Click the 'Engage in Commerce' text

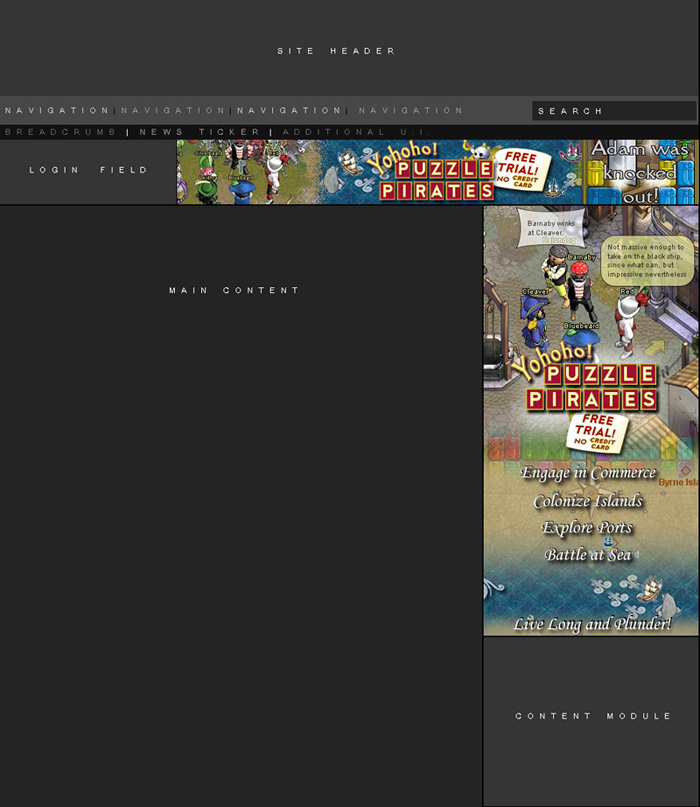[x=588, y=472]
